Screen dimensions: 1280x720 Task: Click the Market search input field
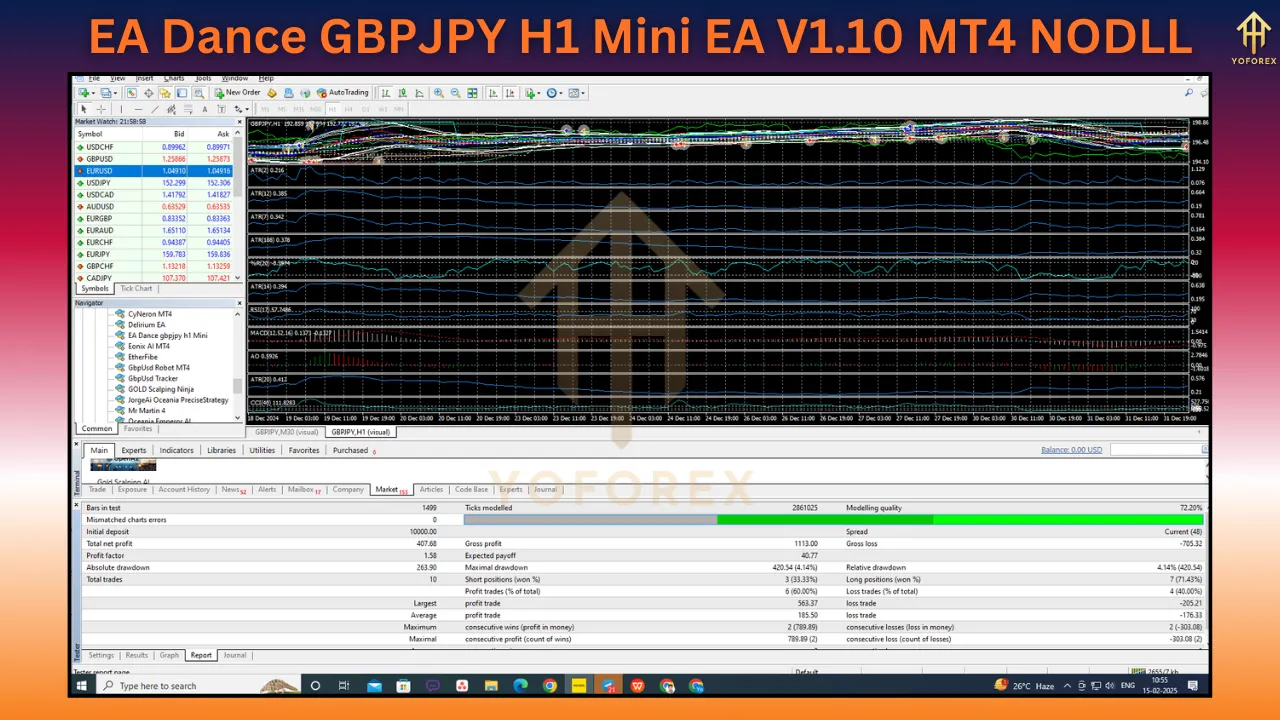click(x=1157, y=450)
